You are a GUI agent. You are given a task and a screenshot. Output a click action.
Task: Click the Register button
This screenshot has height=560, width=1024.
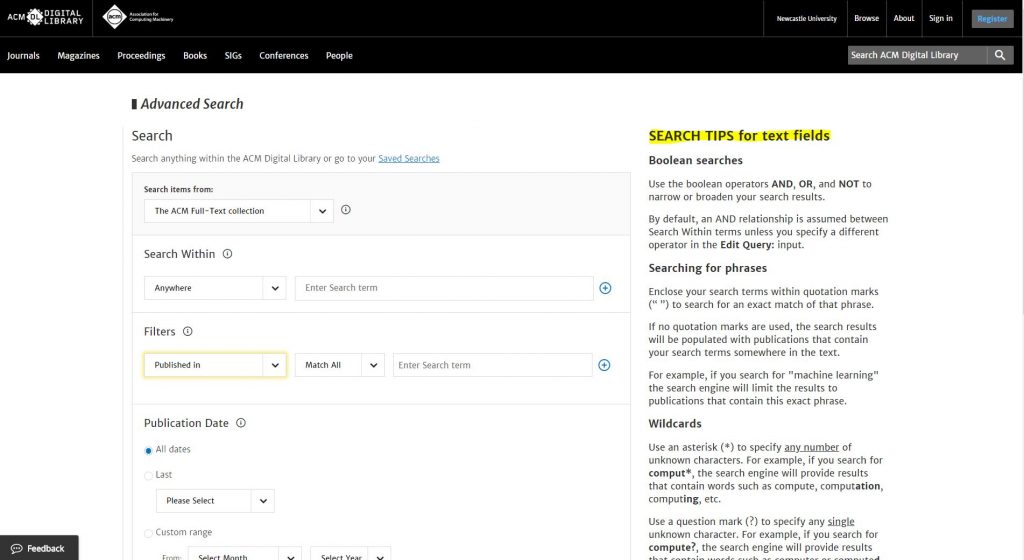(992, 18)
